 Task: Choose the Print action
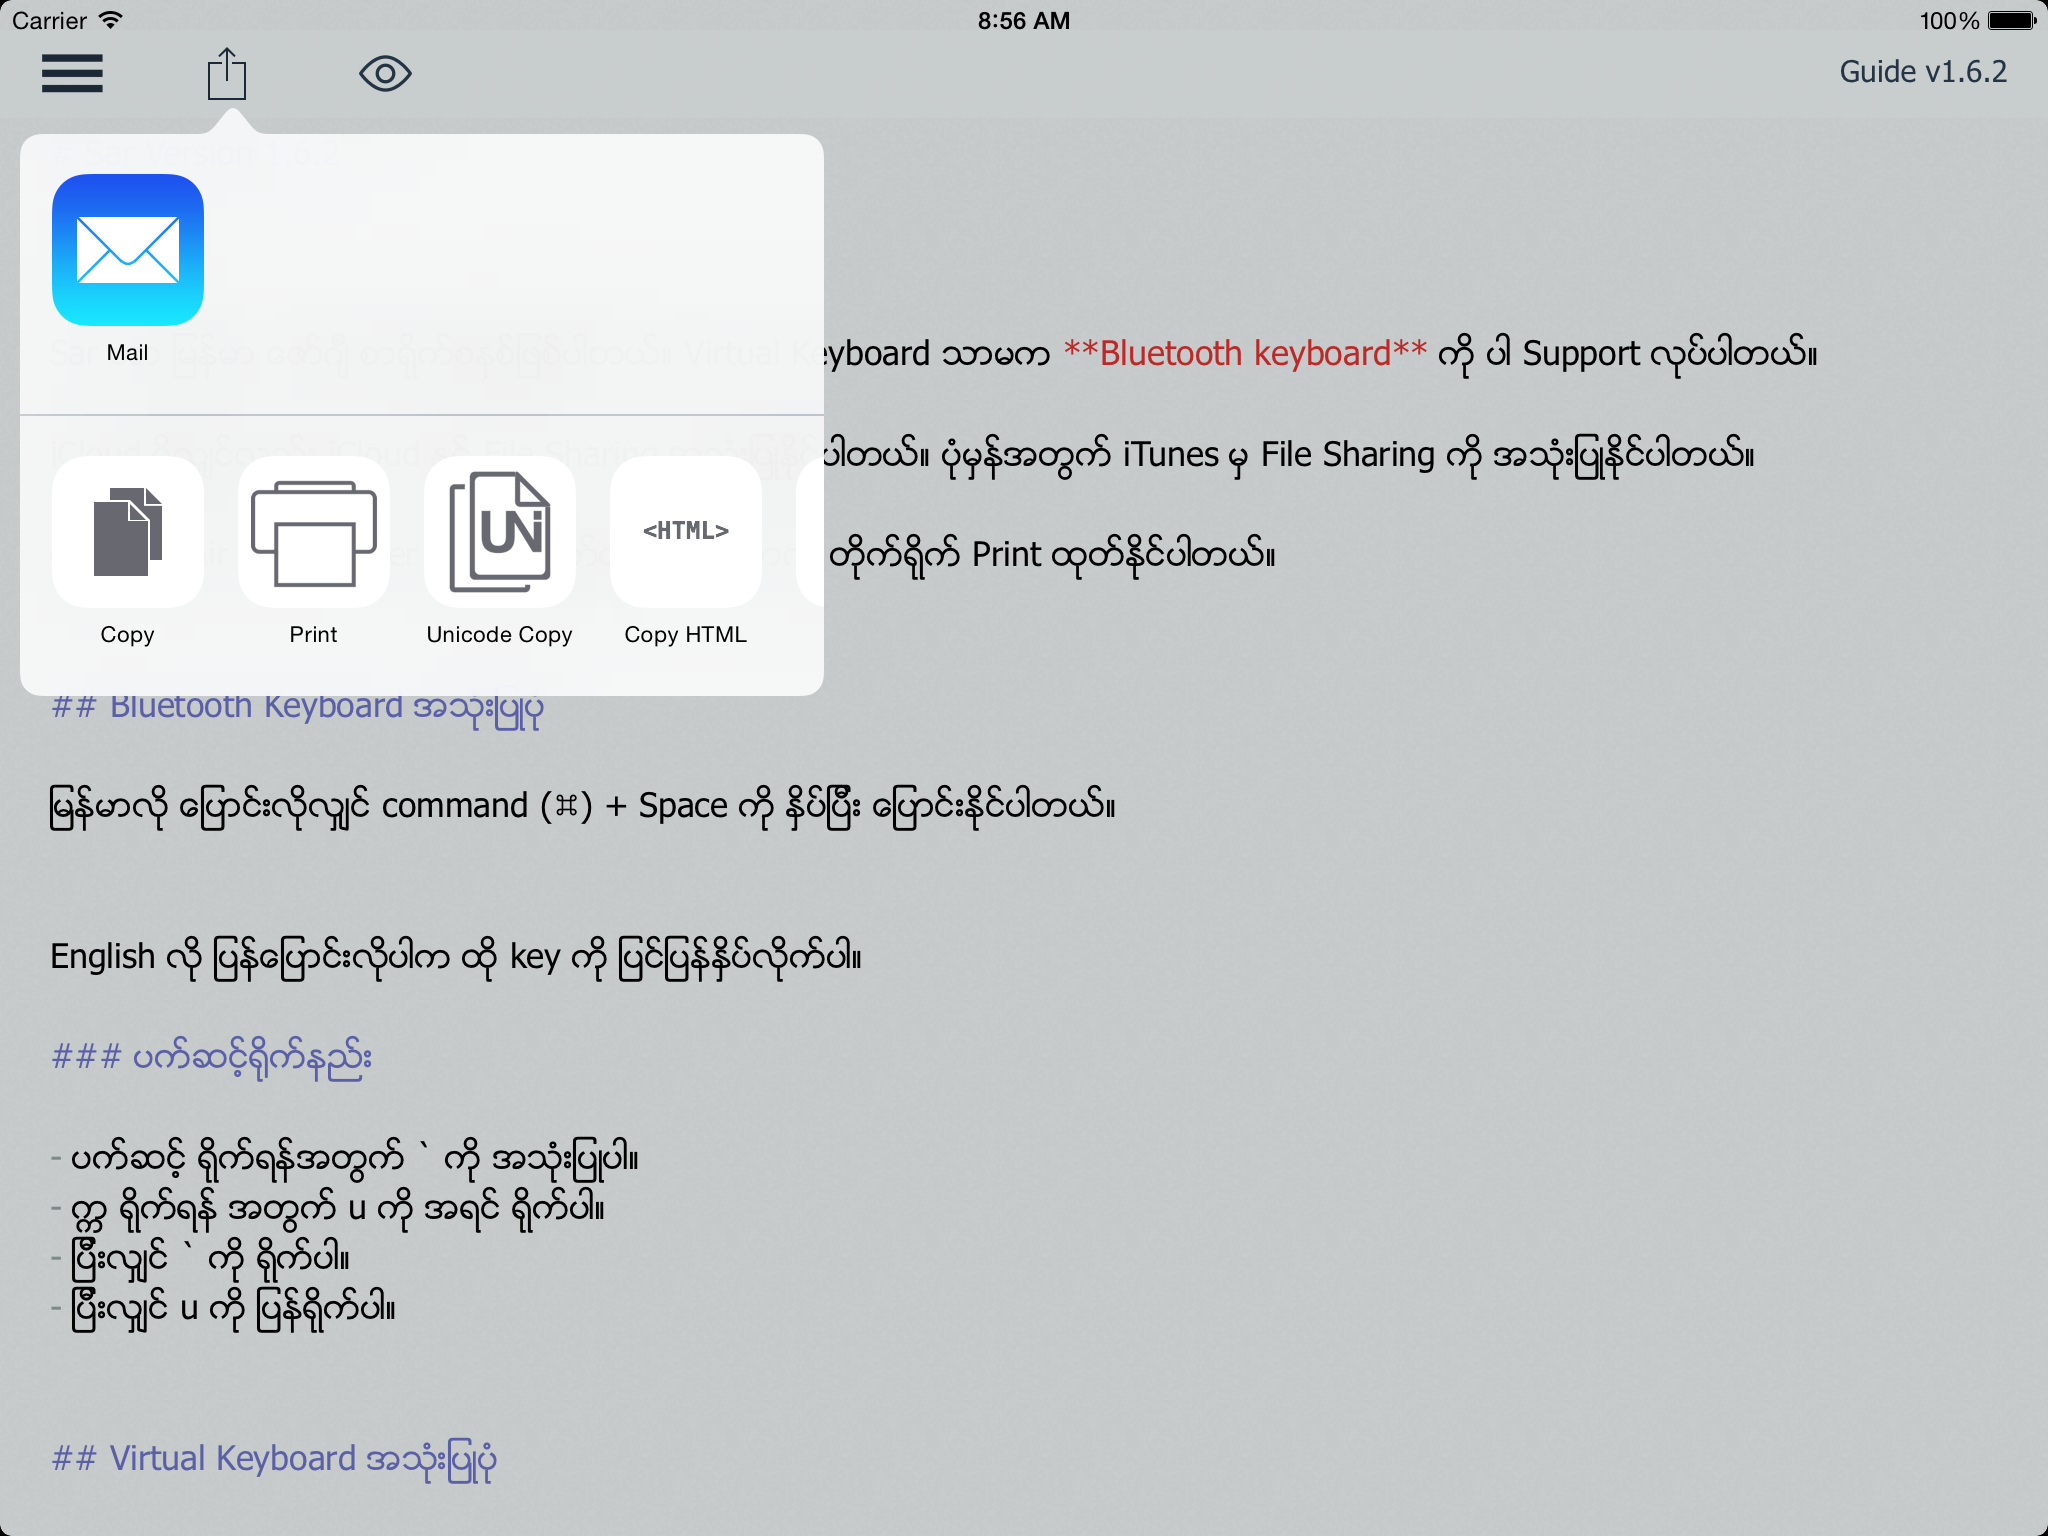click(313, 532)
